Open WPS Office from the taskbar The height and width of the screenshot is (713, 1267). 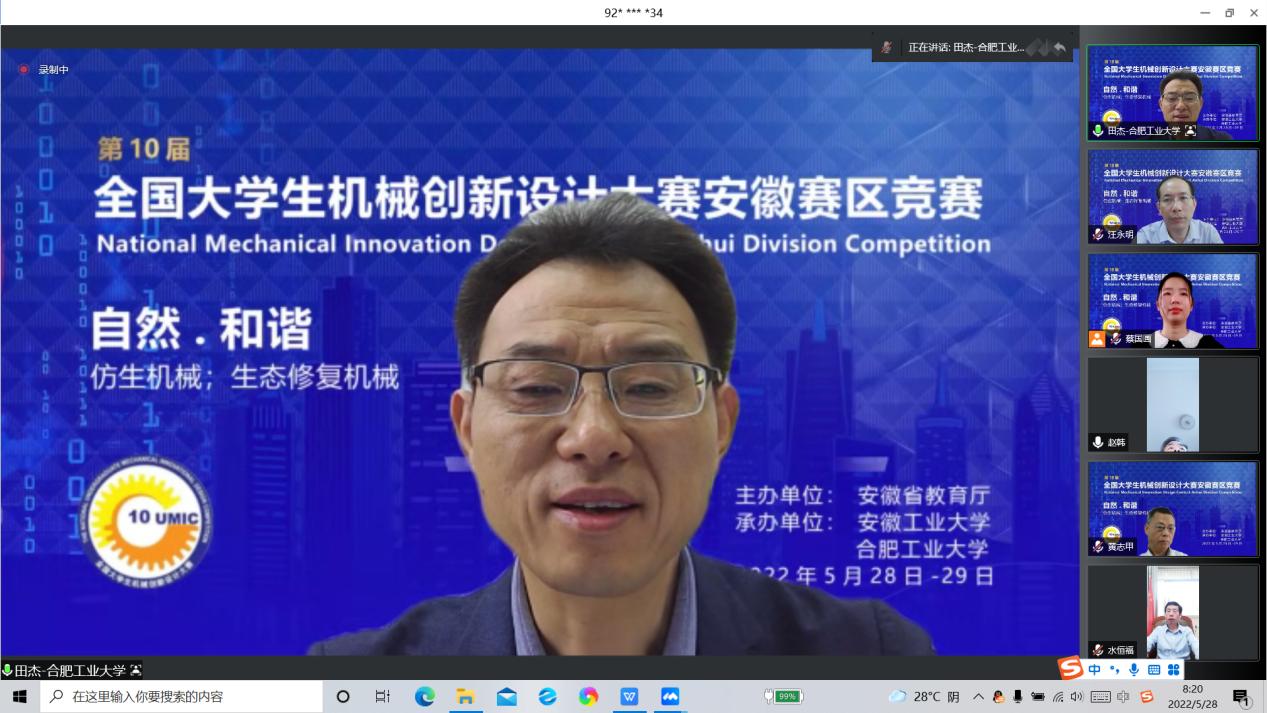629,697
